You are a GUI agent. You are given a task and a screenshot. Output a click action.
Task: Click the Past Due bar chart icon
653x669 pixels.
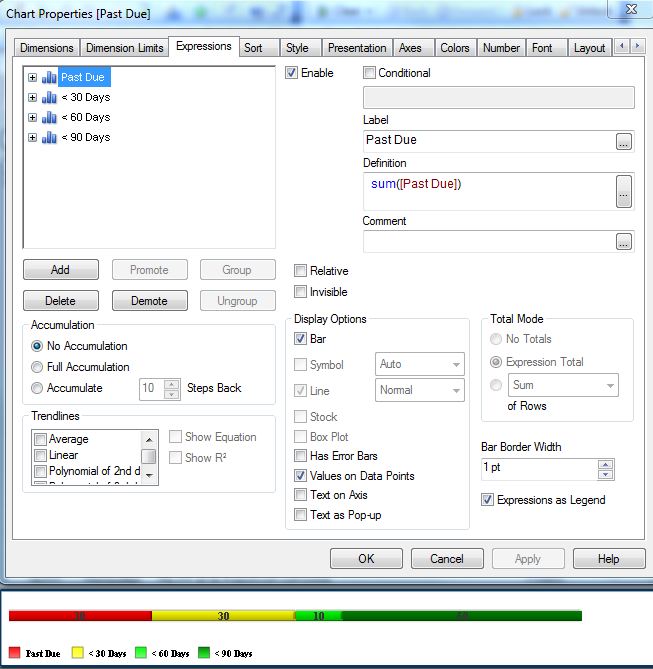(x=49, y=77)
